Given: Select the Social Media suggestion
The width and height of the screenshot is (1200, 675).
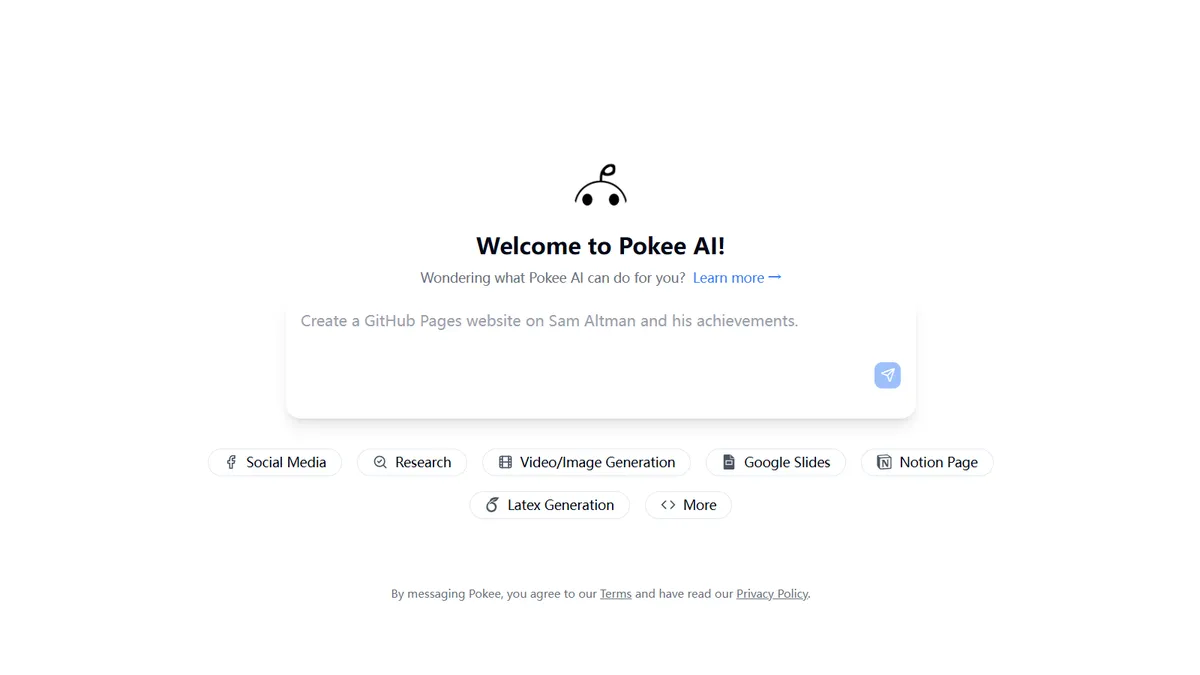Looking at the screenshot, I should 285,462.
